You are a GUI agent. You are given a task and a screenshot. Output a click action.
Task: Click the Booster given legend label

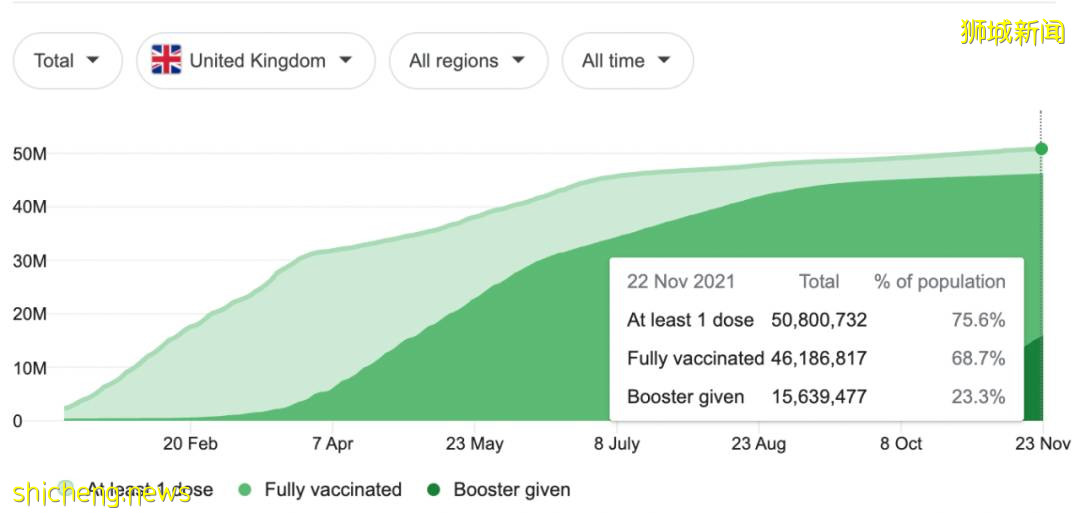click(x=512, y=490)
